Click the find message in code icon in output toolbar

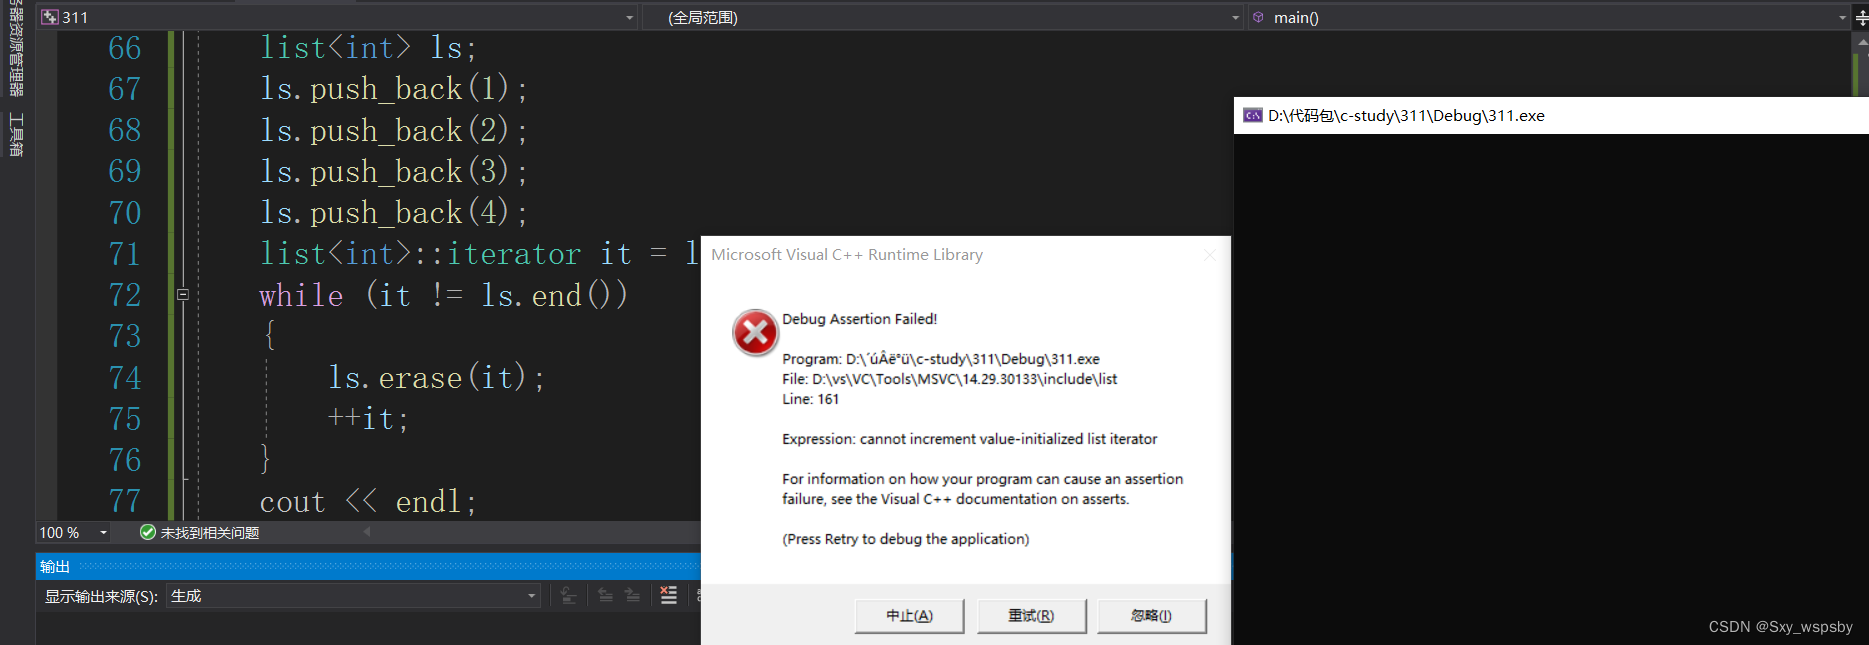click(568, 596)
